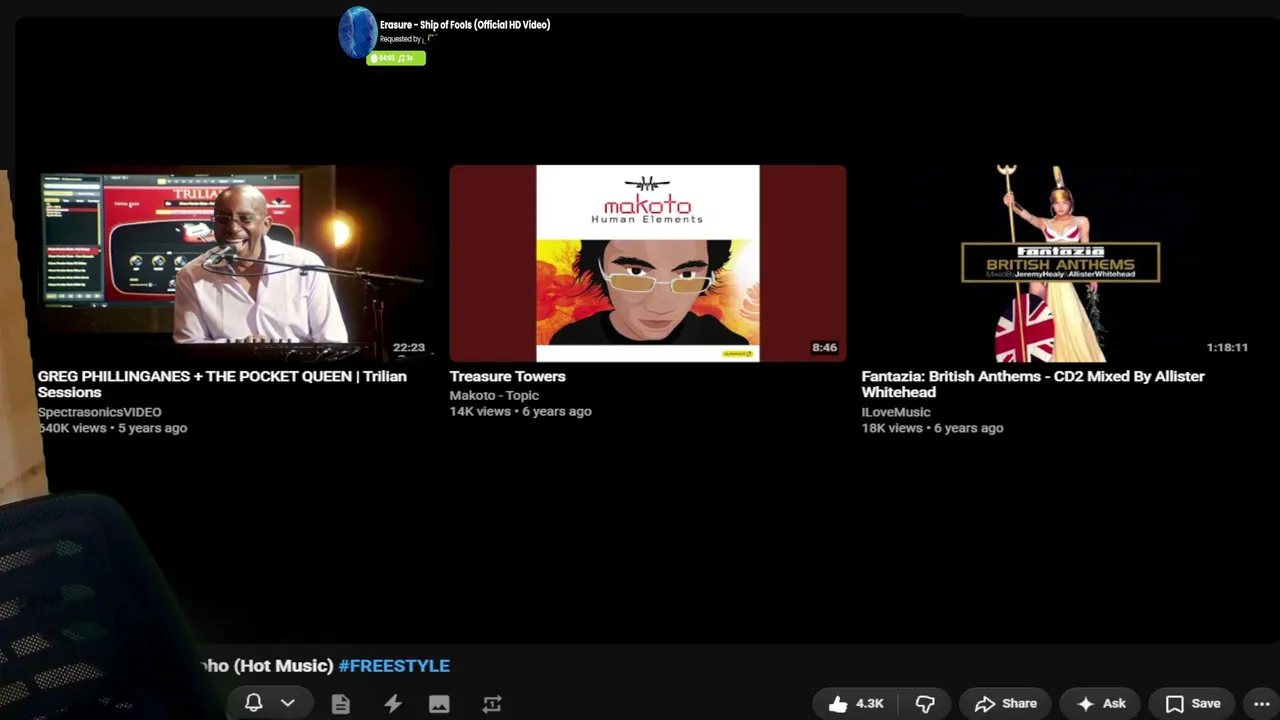Viewport: 1280px width, 720px height.
Task: Click the 8:46 duration label
Action: [824, 348]
